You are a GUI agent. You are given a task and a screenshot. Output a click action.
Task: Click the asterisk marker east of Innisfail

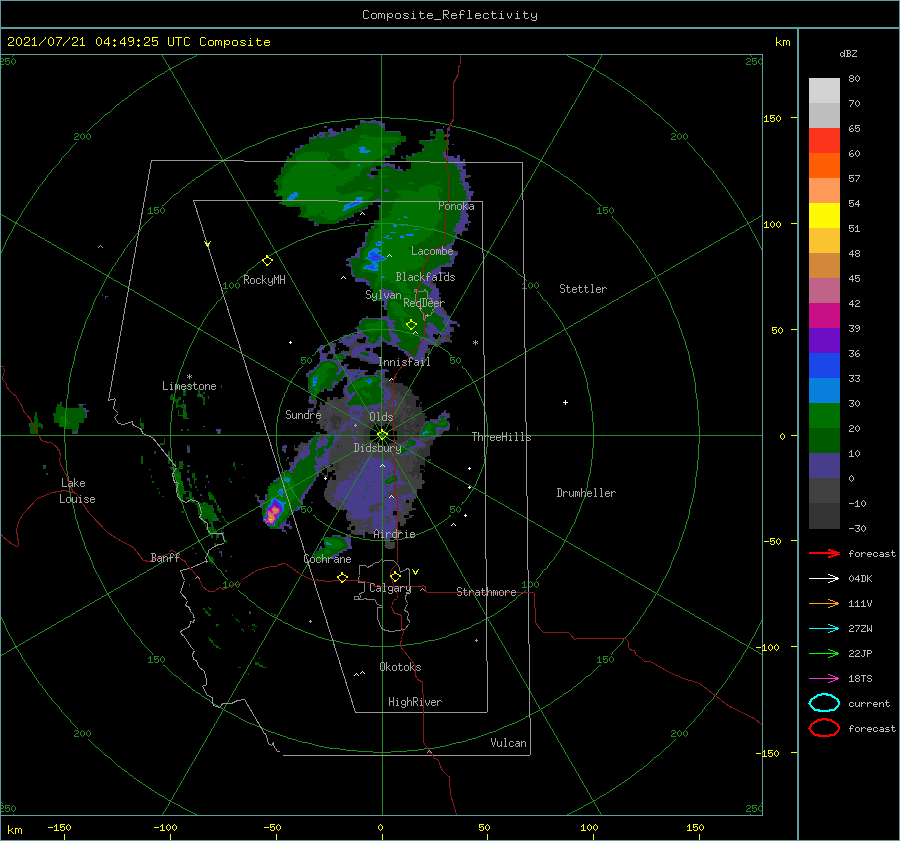475,343
